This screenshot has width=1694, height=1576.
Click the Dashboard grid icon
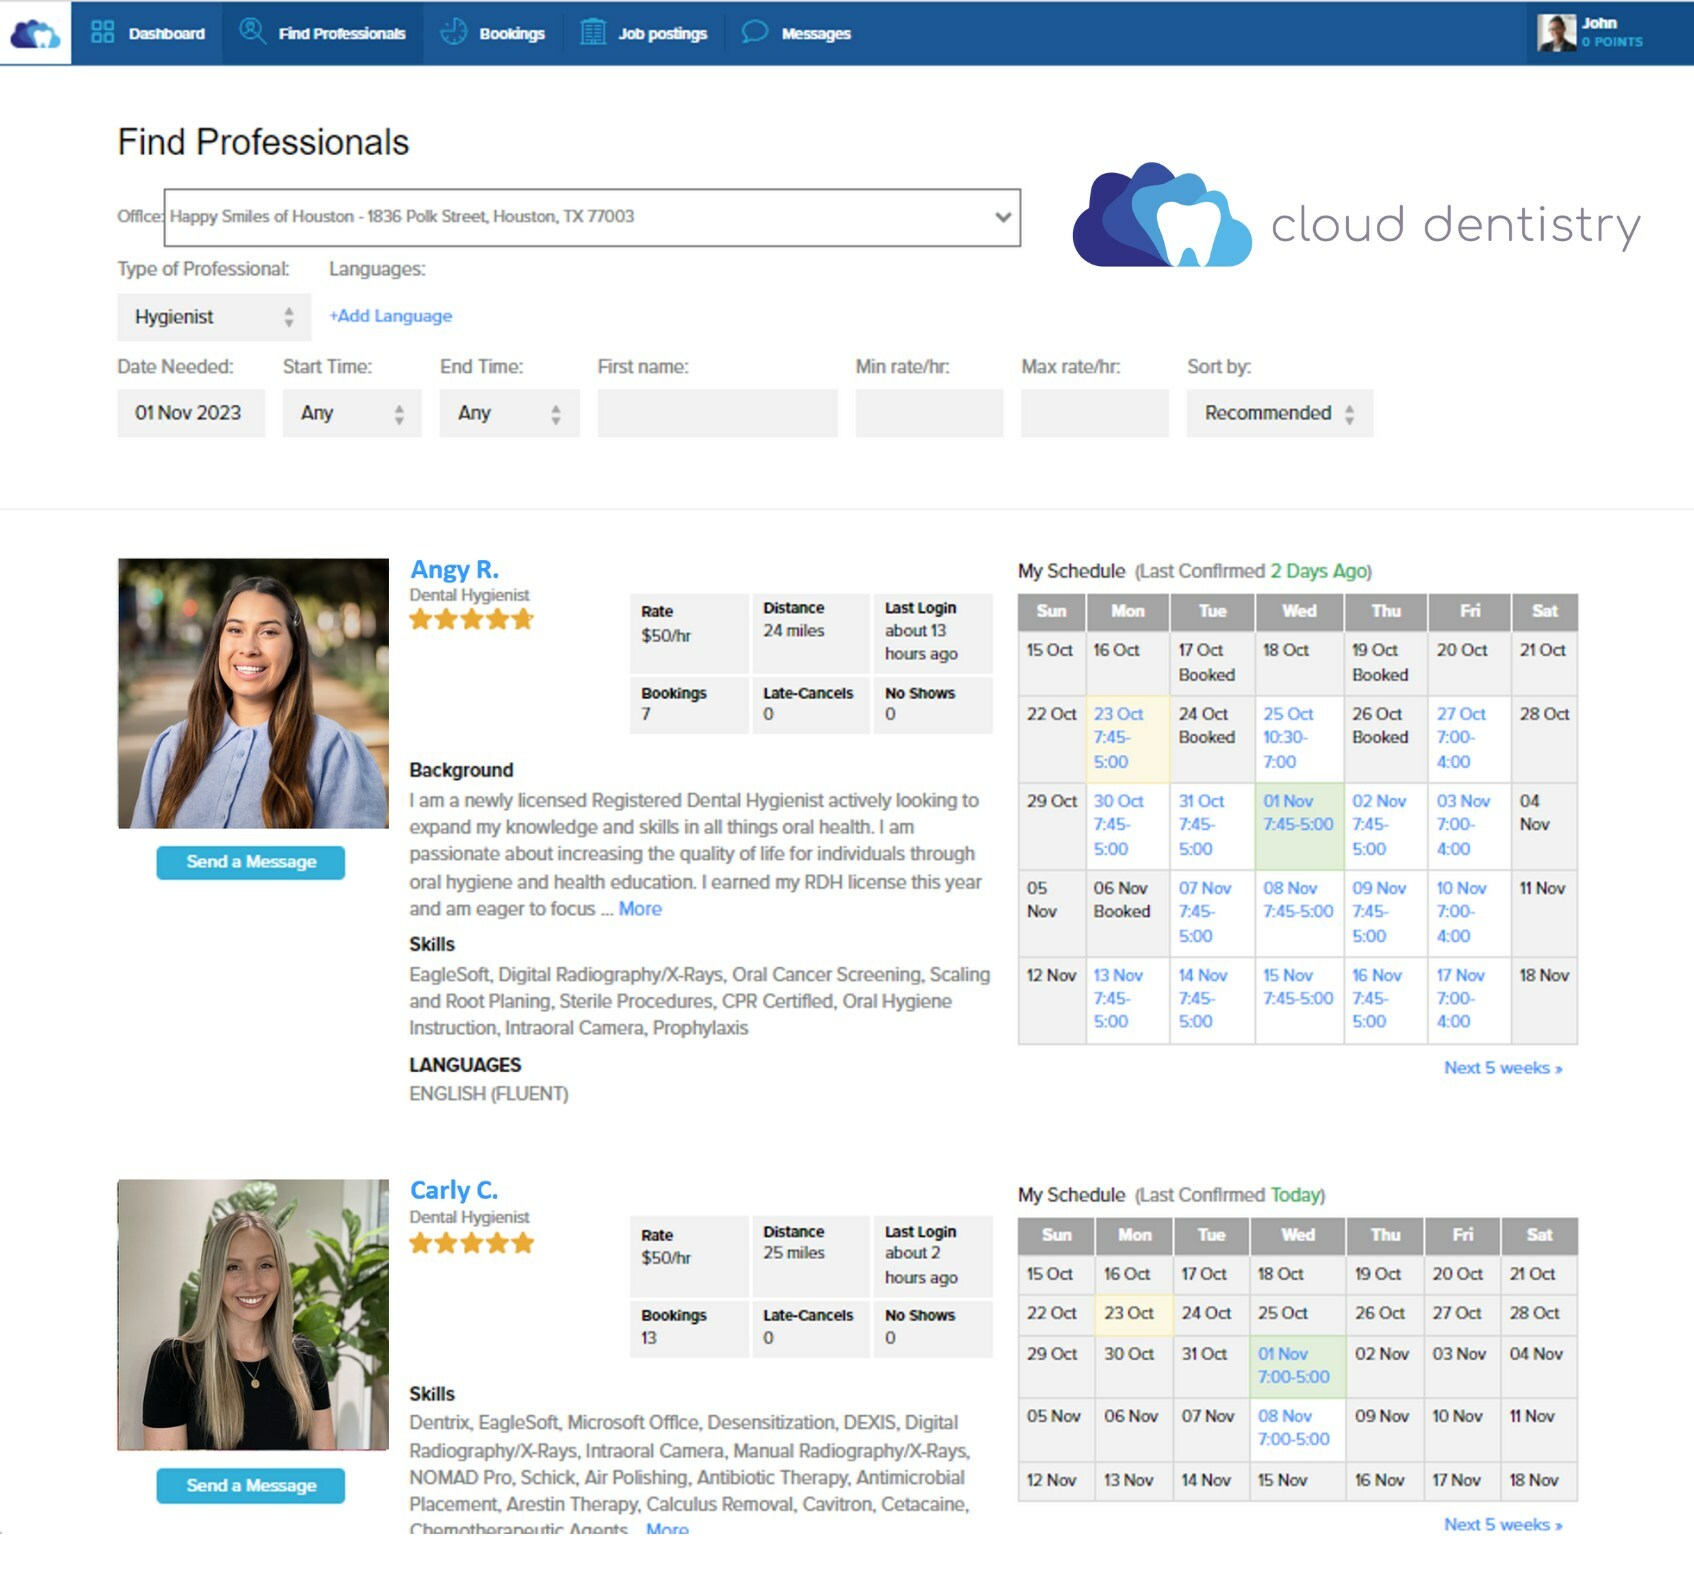(x=102, y=32)
